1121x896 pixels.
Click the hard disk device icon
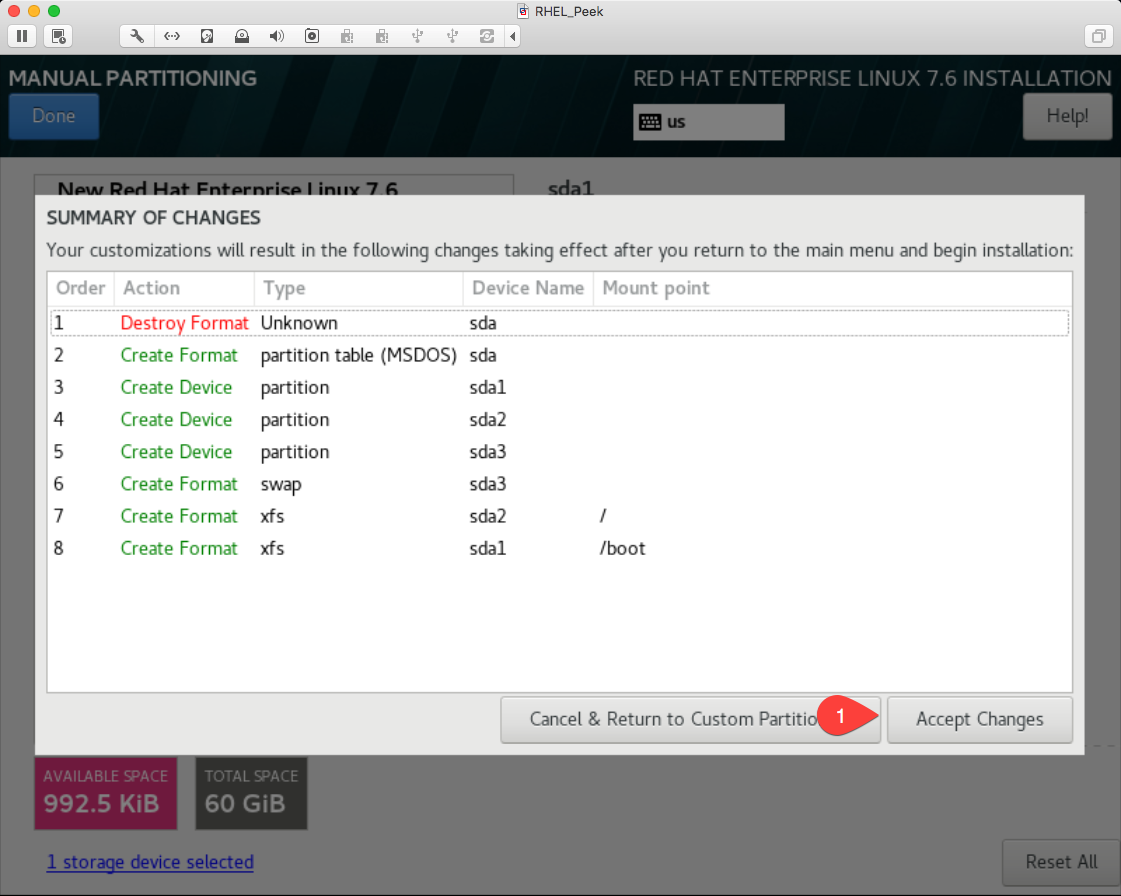(x=207, y=36)
